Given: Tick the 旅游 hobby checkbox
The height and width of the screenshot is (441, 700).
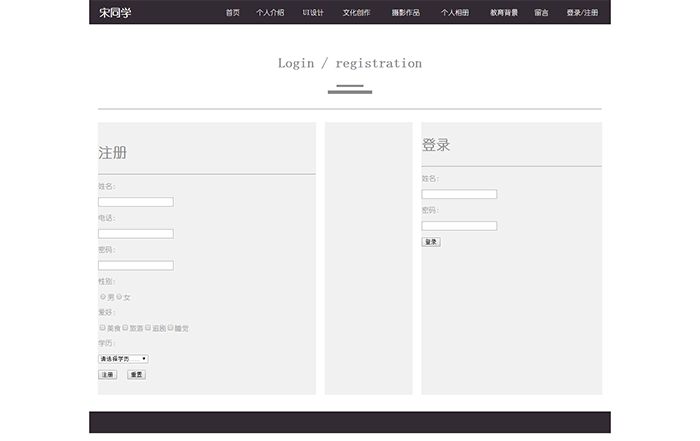Looking at the screenshot, I should (x=125, y=327).
